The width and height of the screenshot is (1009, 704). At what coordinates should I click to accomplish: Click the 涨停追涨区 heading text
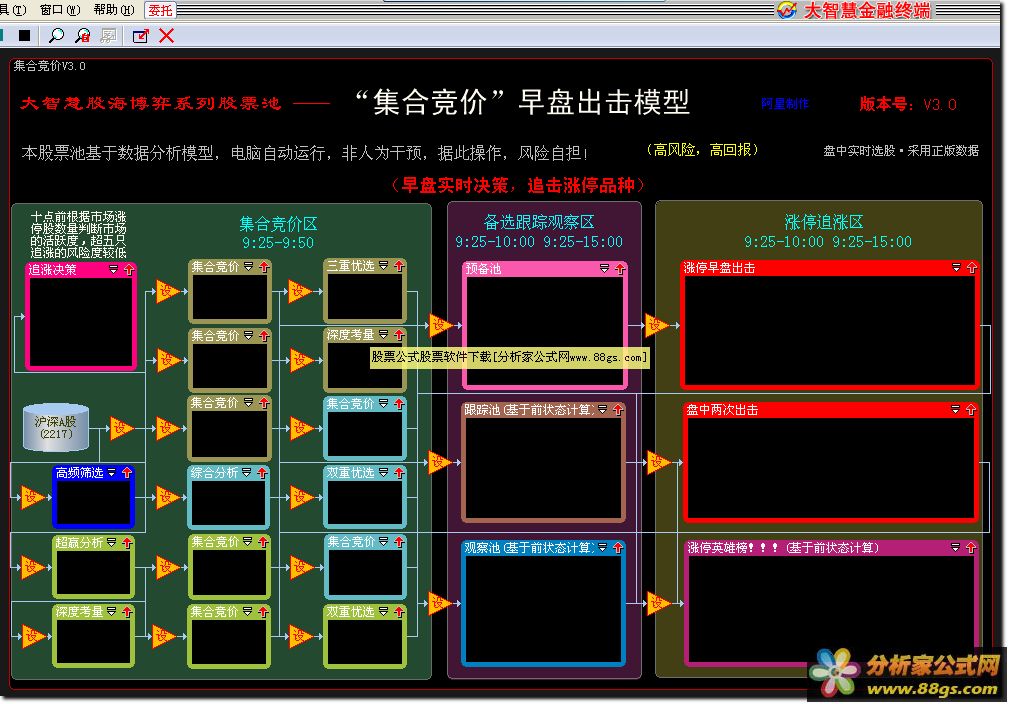click(824, 223)
